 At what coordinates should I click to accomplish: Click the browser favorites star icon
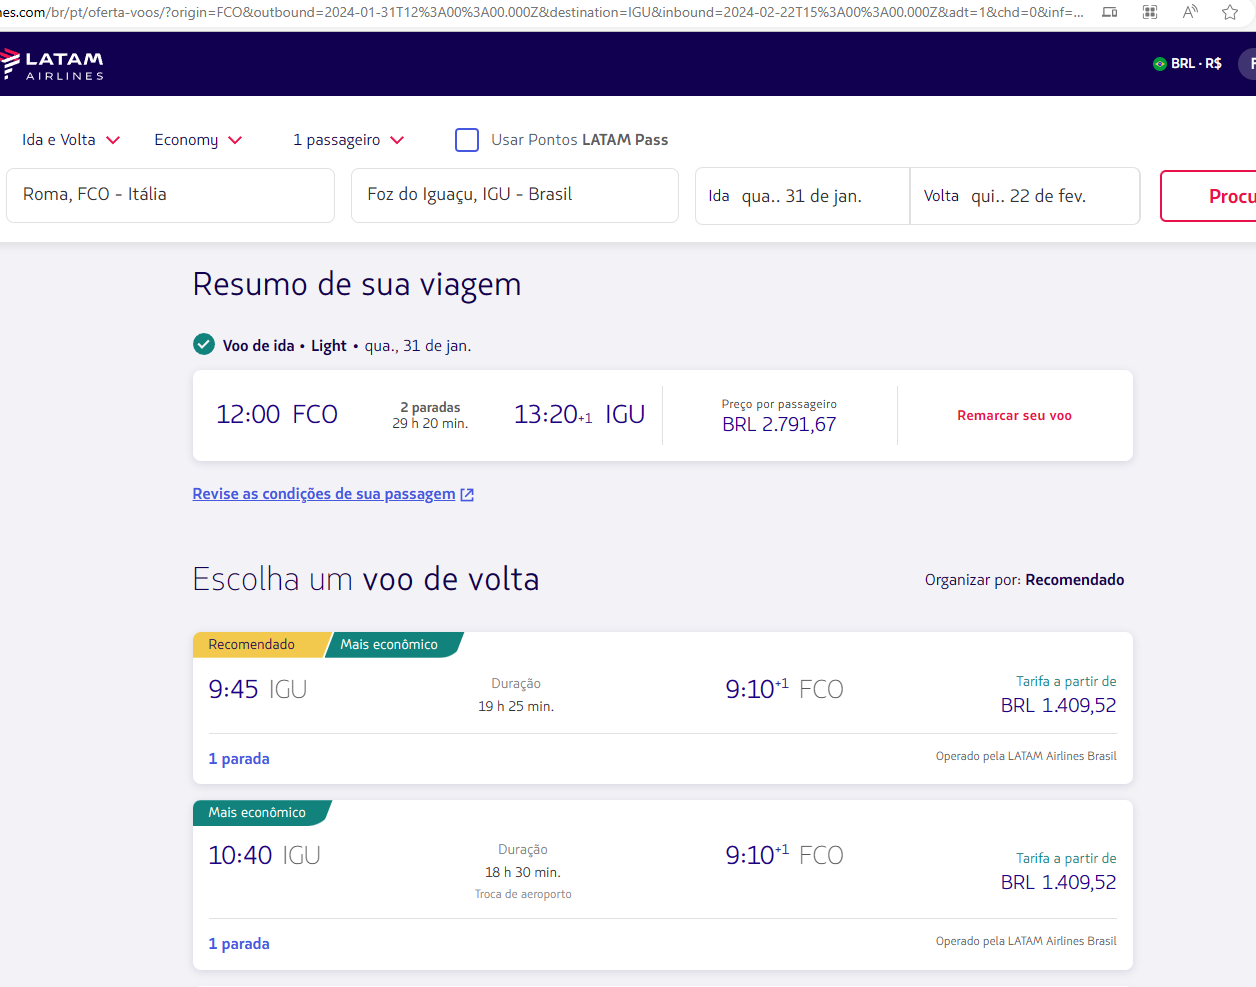pyautogui.click(x=1230, y=12)
